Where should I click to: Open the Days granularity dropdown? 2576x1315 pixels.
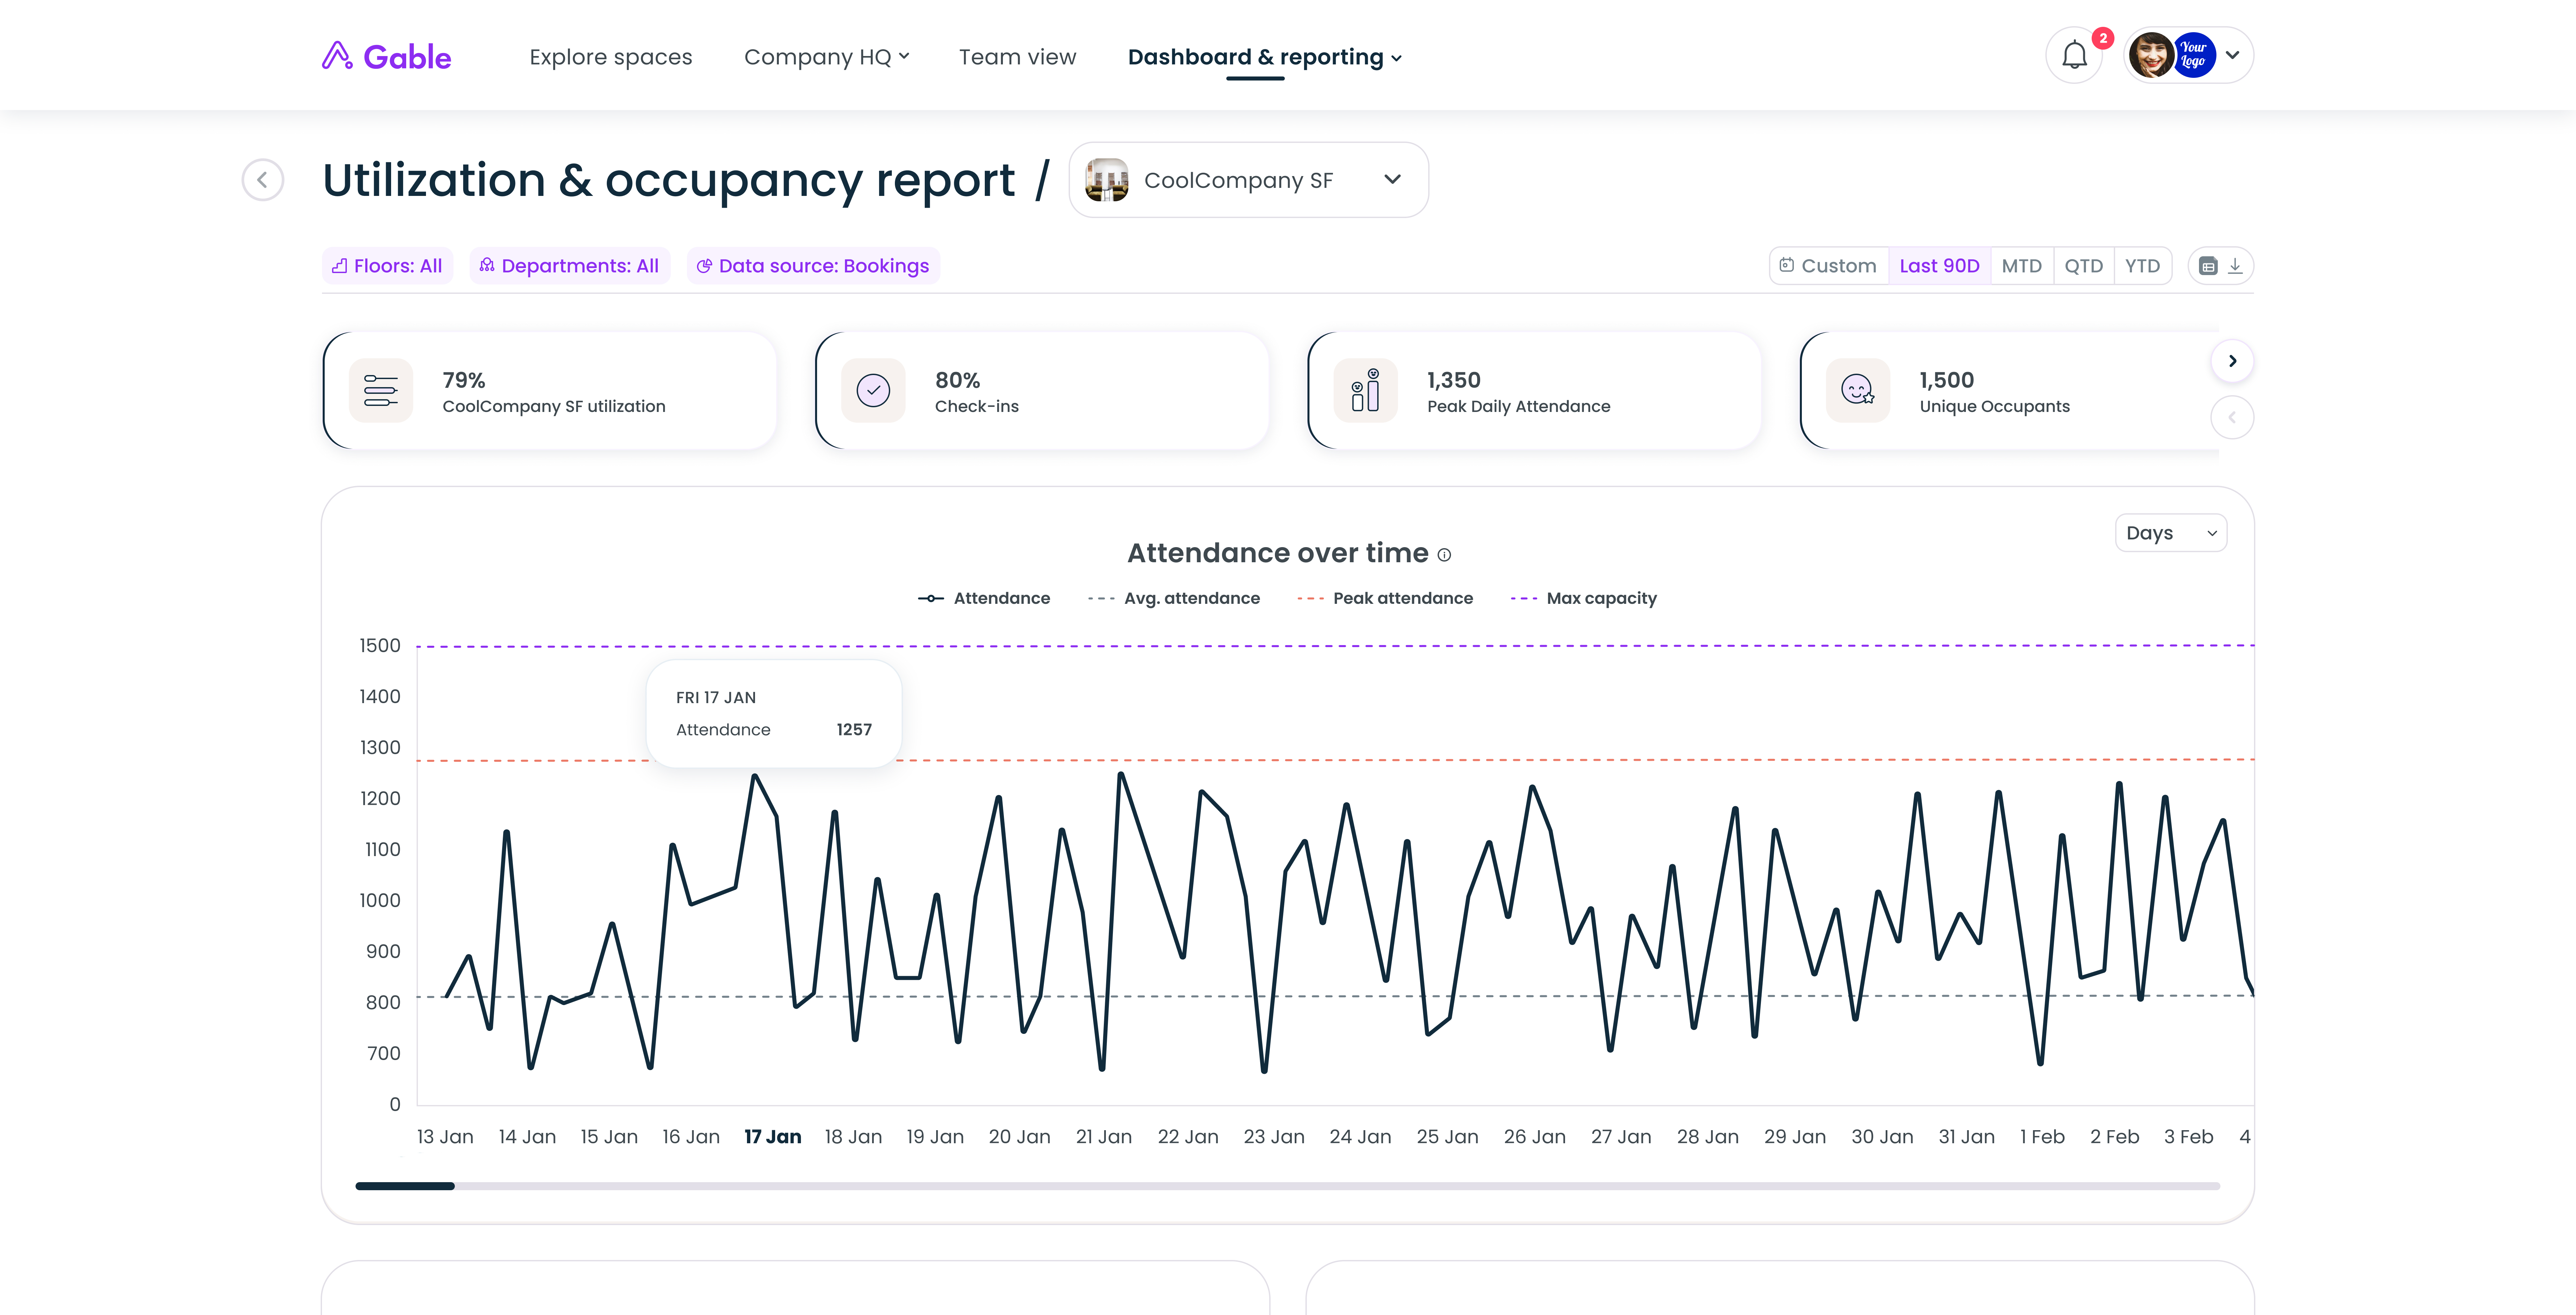[2170, 533]
